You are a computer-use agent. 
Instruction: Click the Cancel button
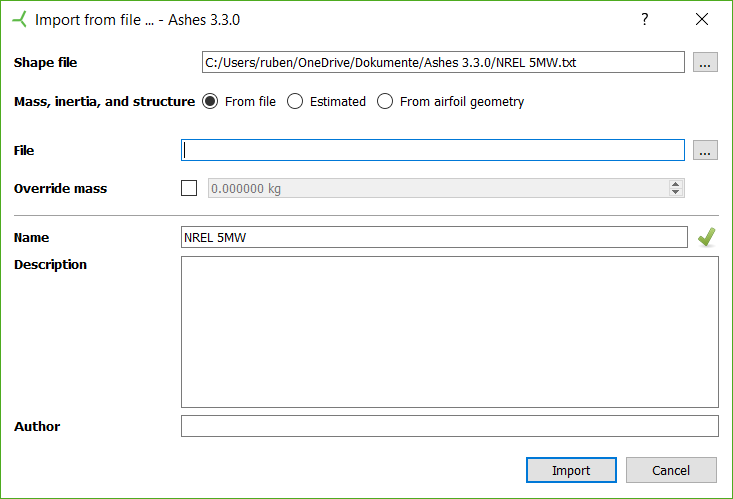[671, 470]
